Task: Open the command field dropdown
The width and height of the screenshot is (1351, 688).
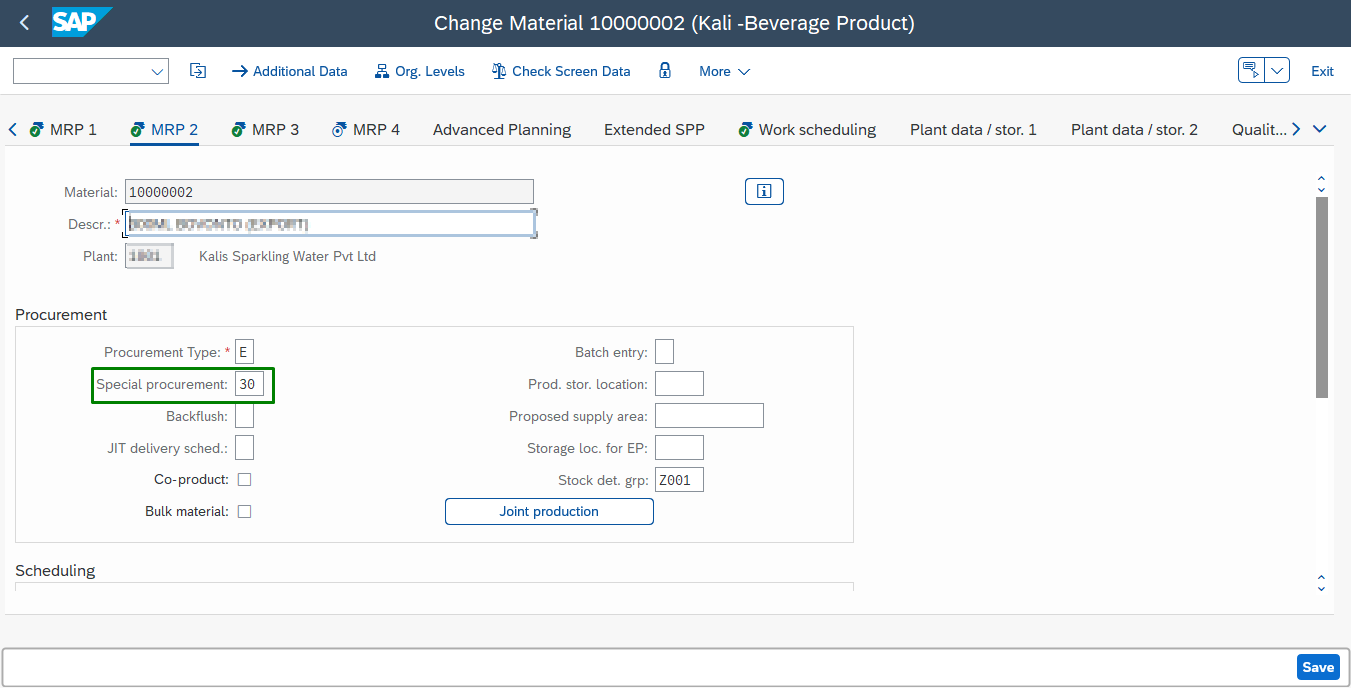Action: pyautogui.click(x=157, y=71)
